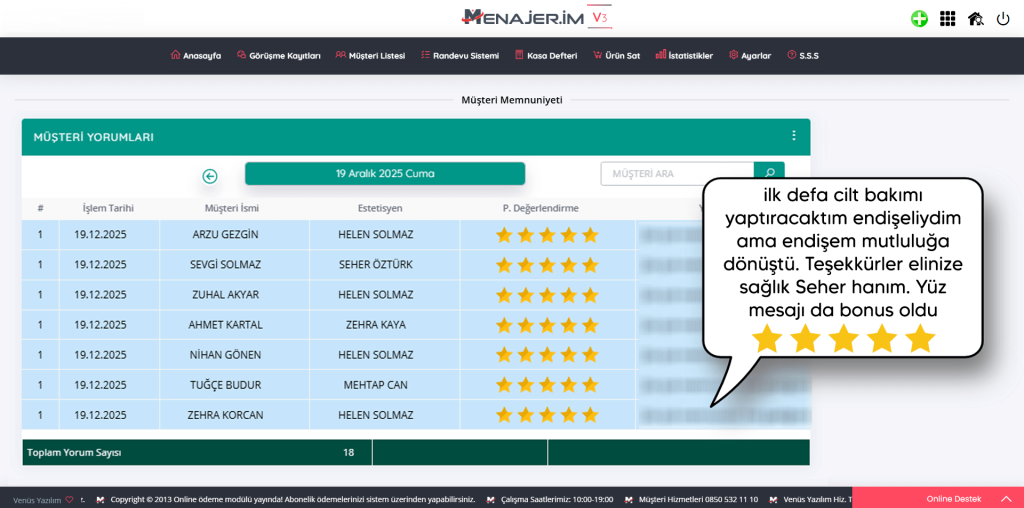Select the ARZU GEZGİN customer row
The image size is (1024, 508).
[225, 235]
